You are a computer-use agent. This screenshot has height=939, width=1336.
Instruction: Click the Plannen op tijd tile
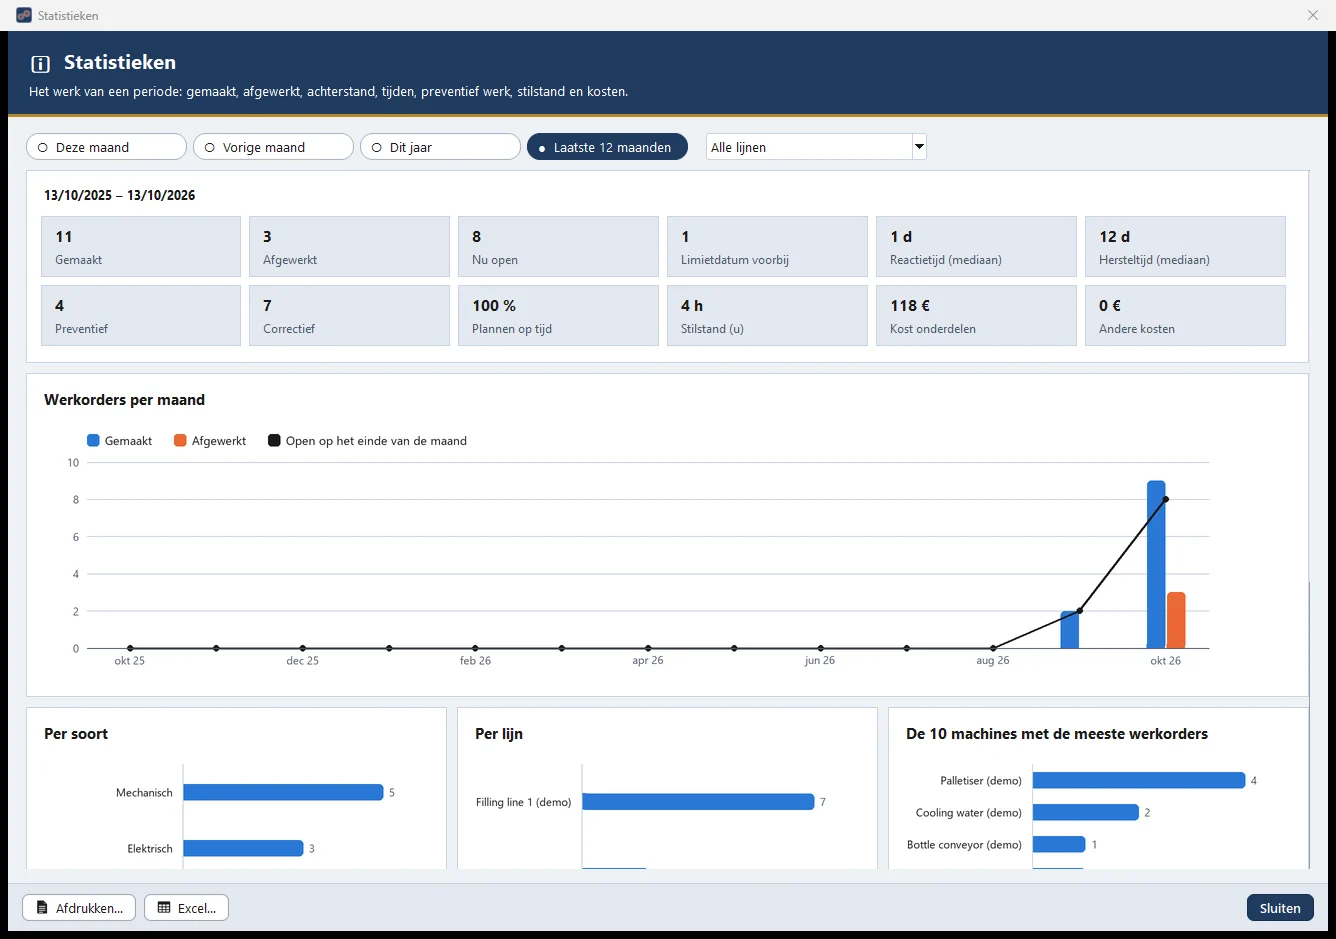pos(558,315)
